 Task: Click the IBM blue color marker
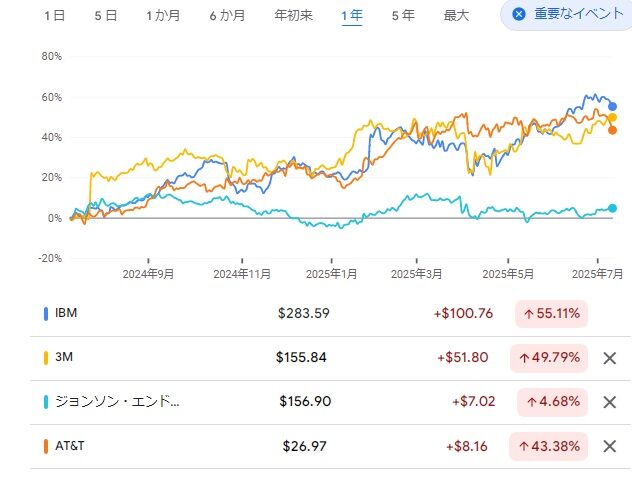tap(46, 314)
